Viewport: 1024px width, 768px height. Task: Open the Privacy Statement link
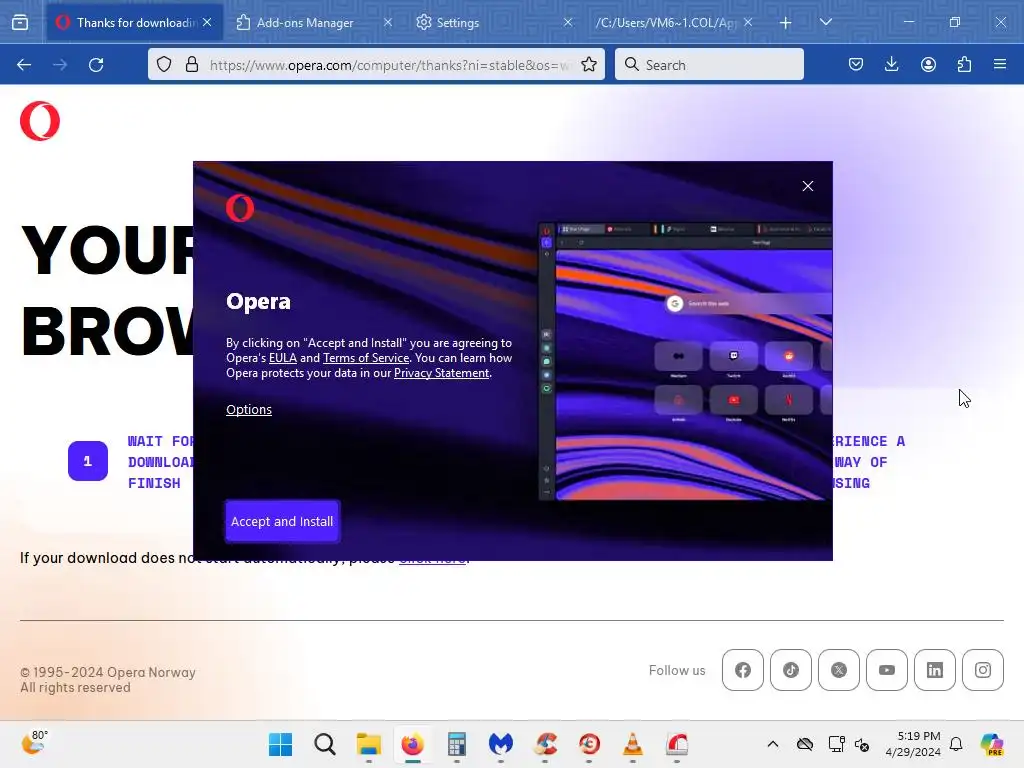point(441,373)
